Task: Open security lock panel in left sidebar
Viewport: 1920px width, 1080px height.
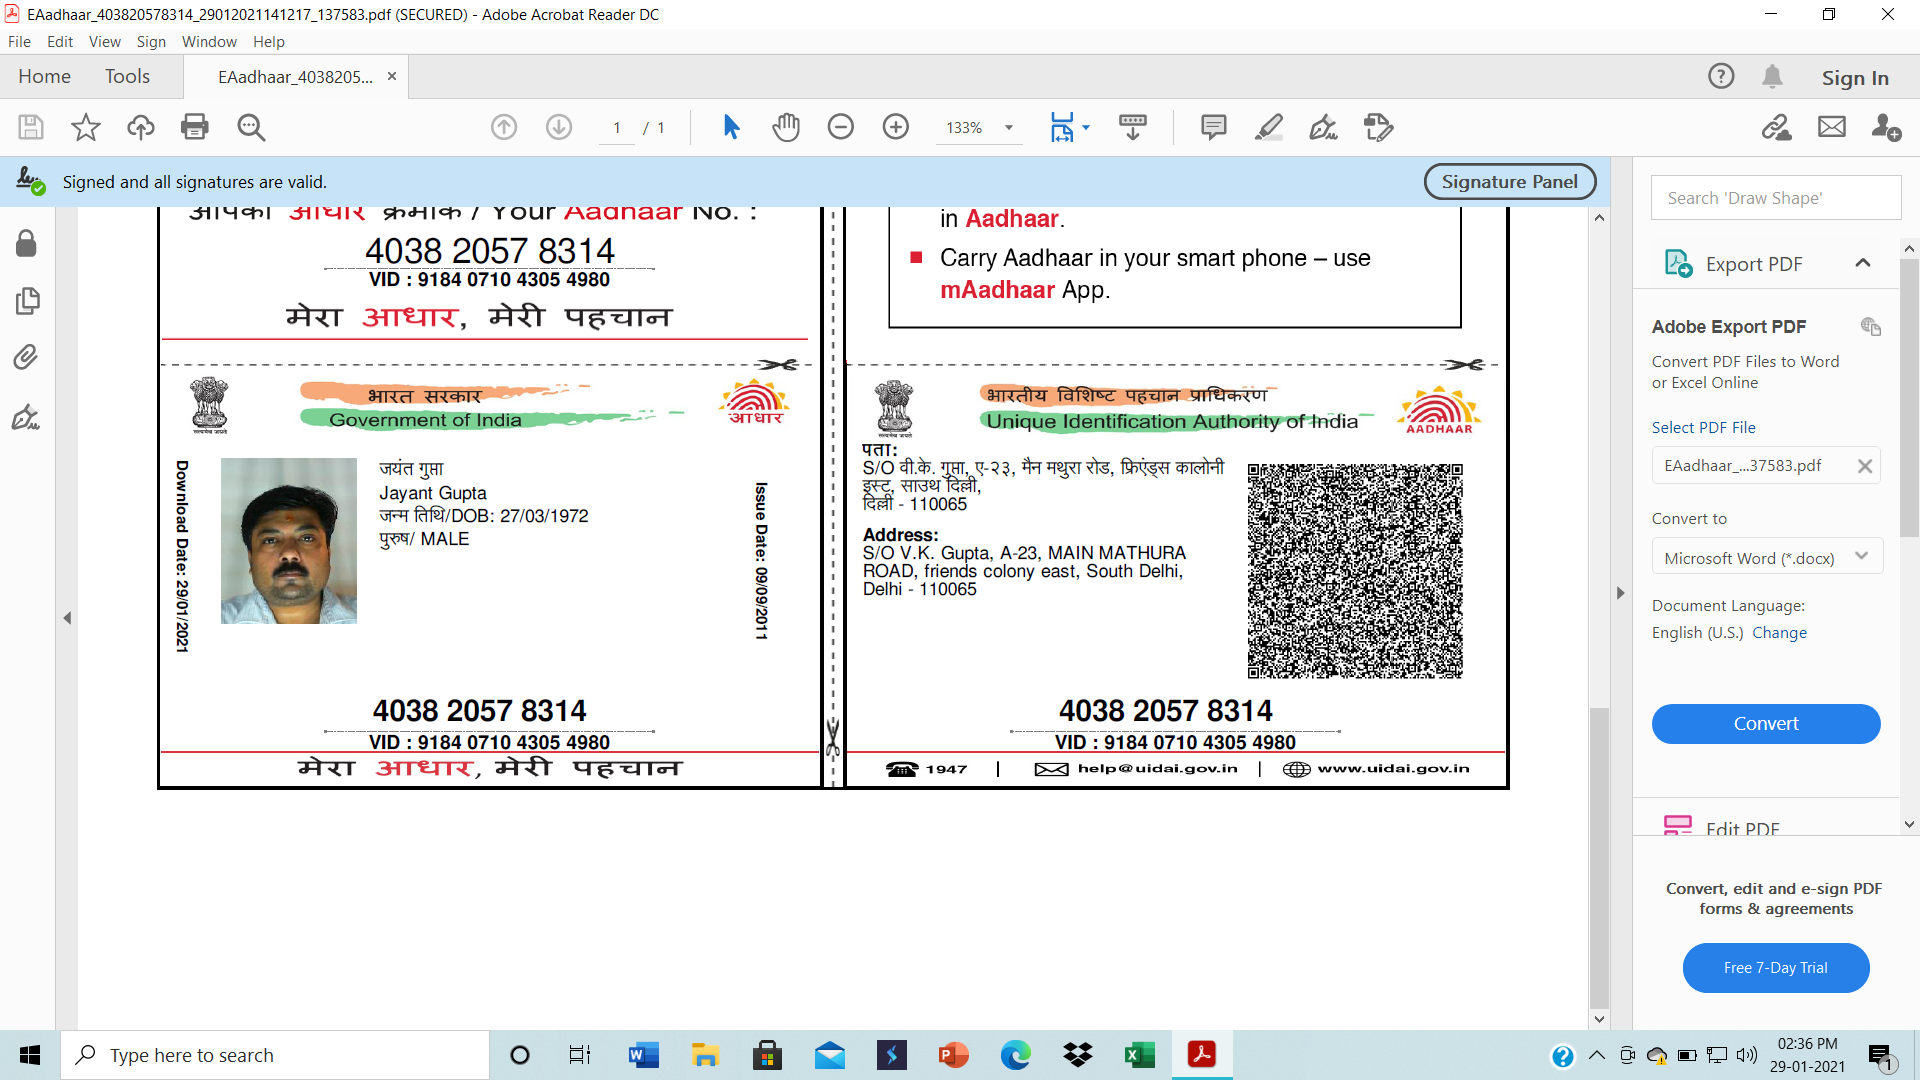Action: pyautogui.click(x=26, y=243)
